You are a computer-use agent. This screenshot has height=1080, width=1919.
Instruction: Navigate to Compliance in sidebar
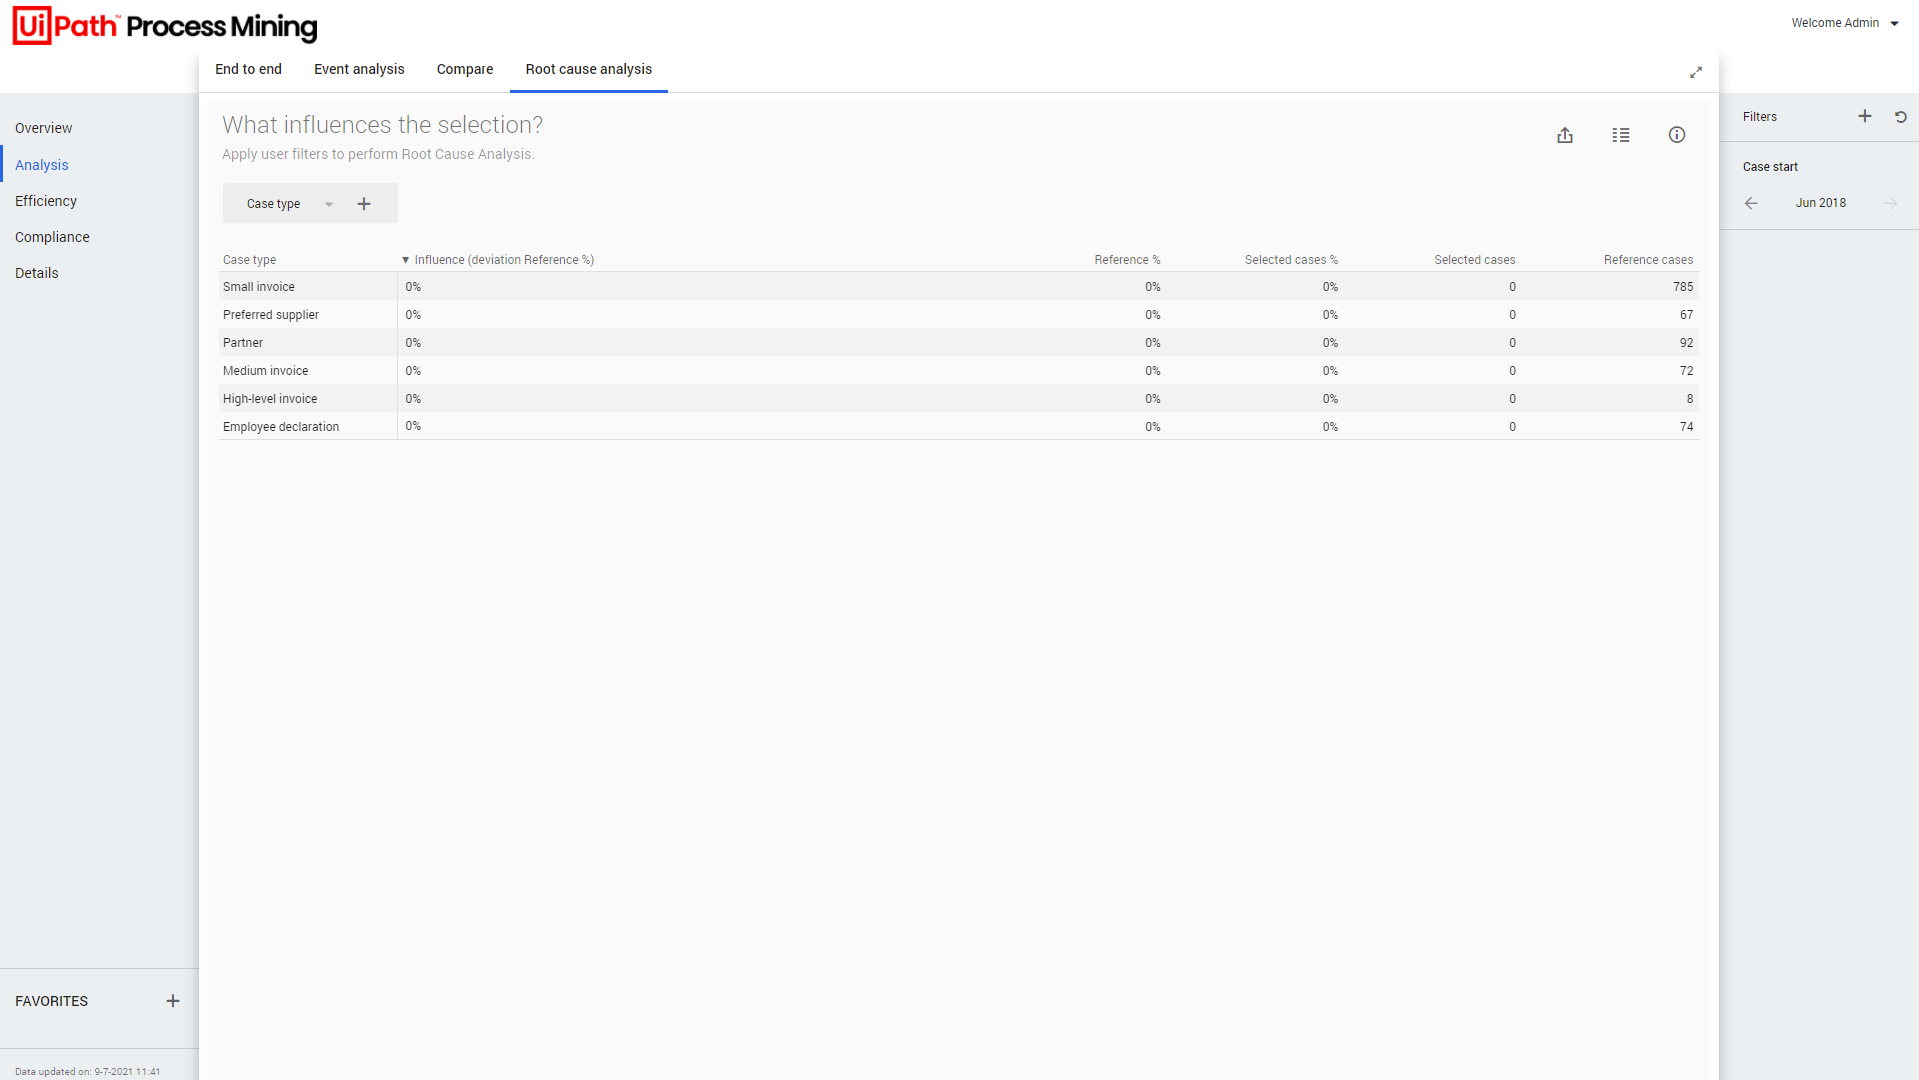coord(52,237)
